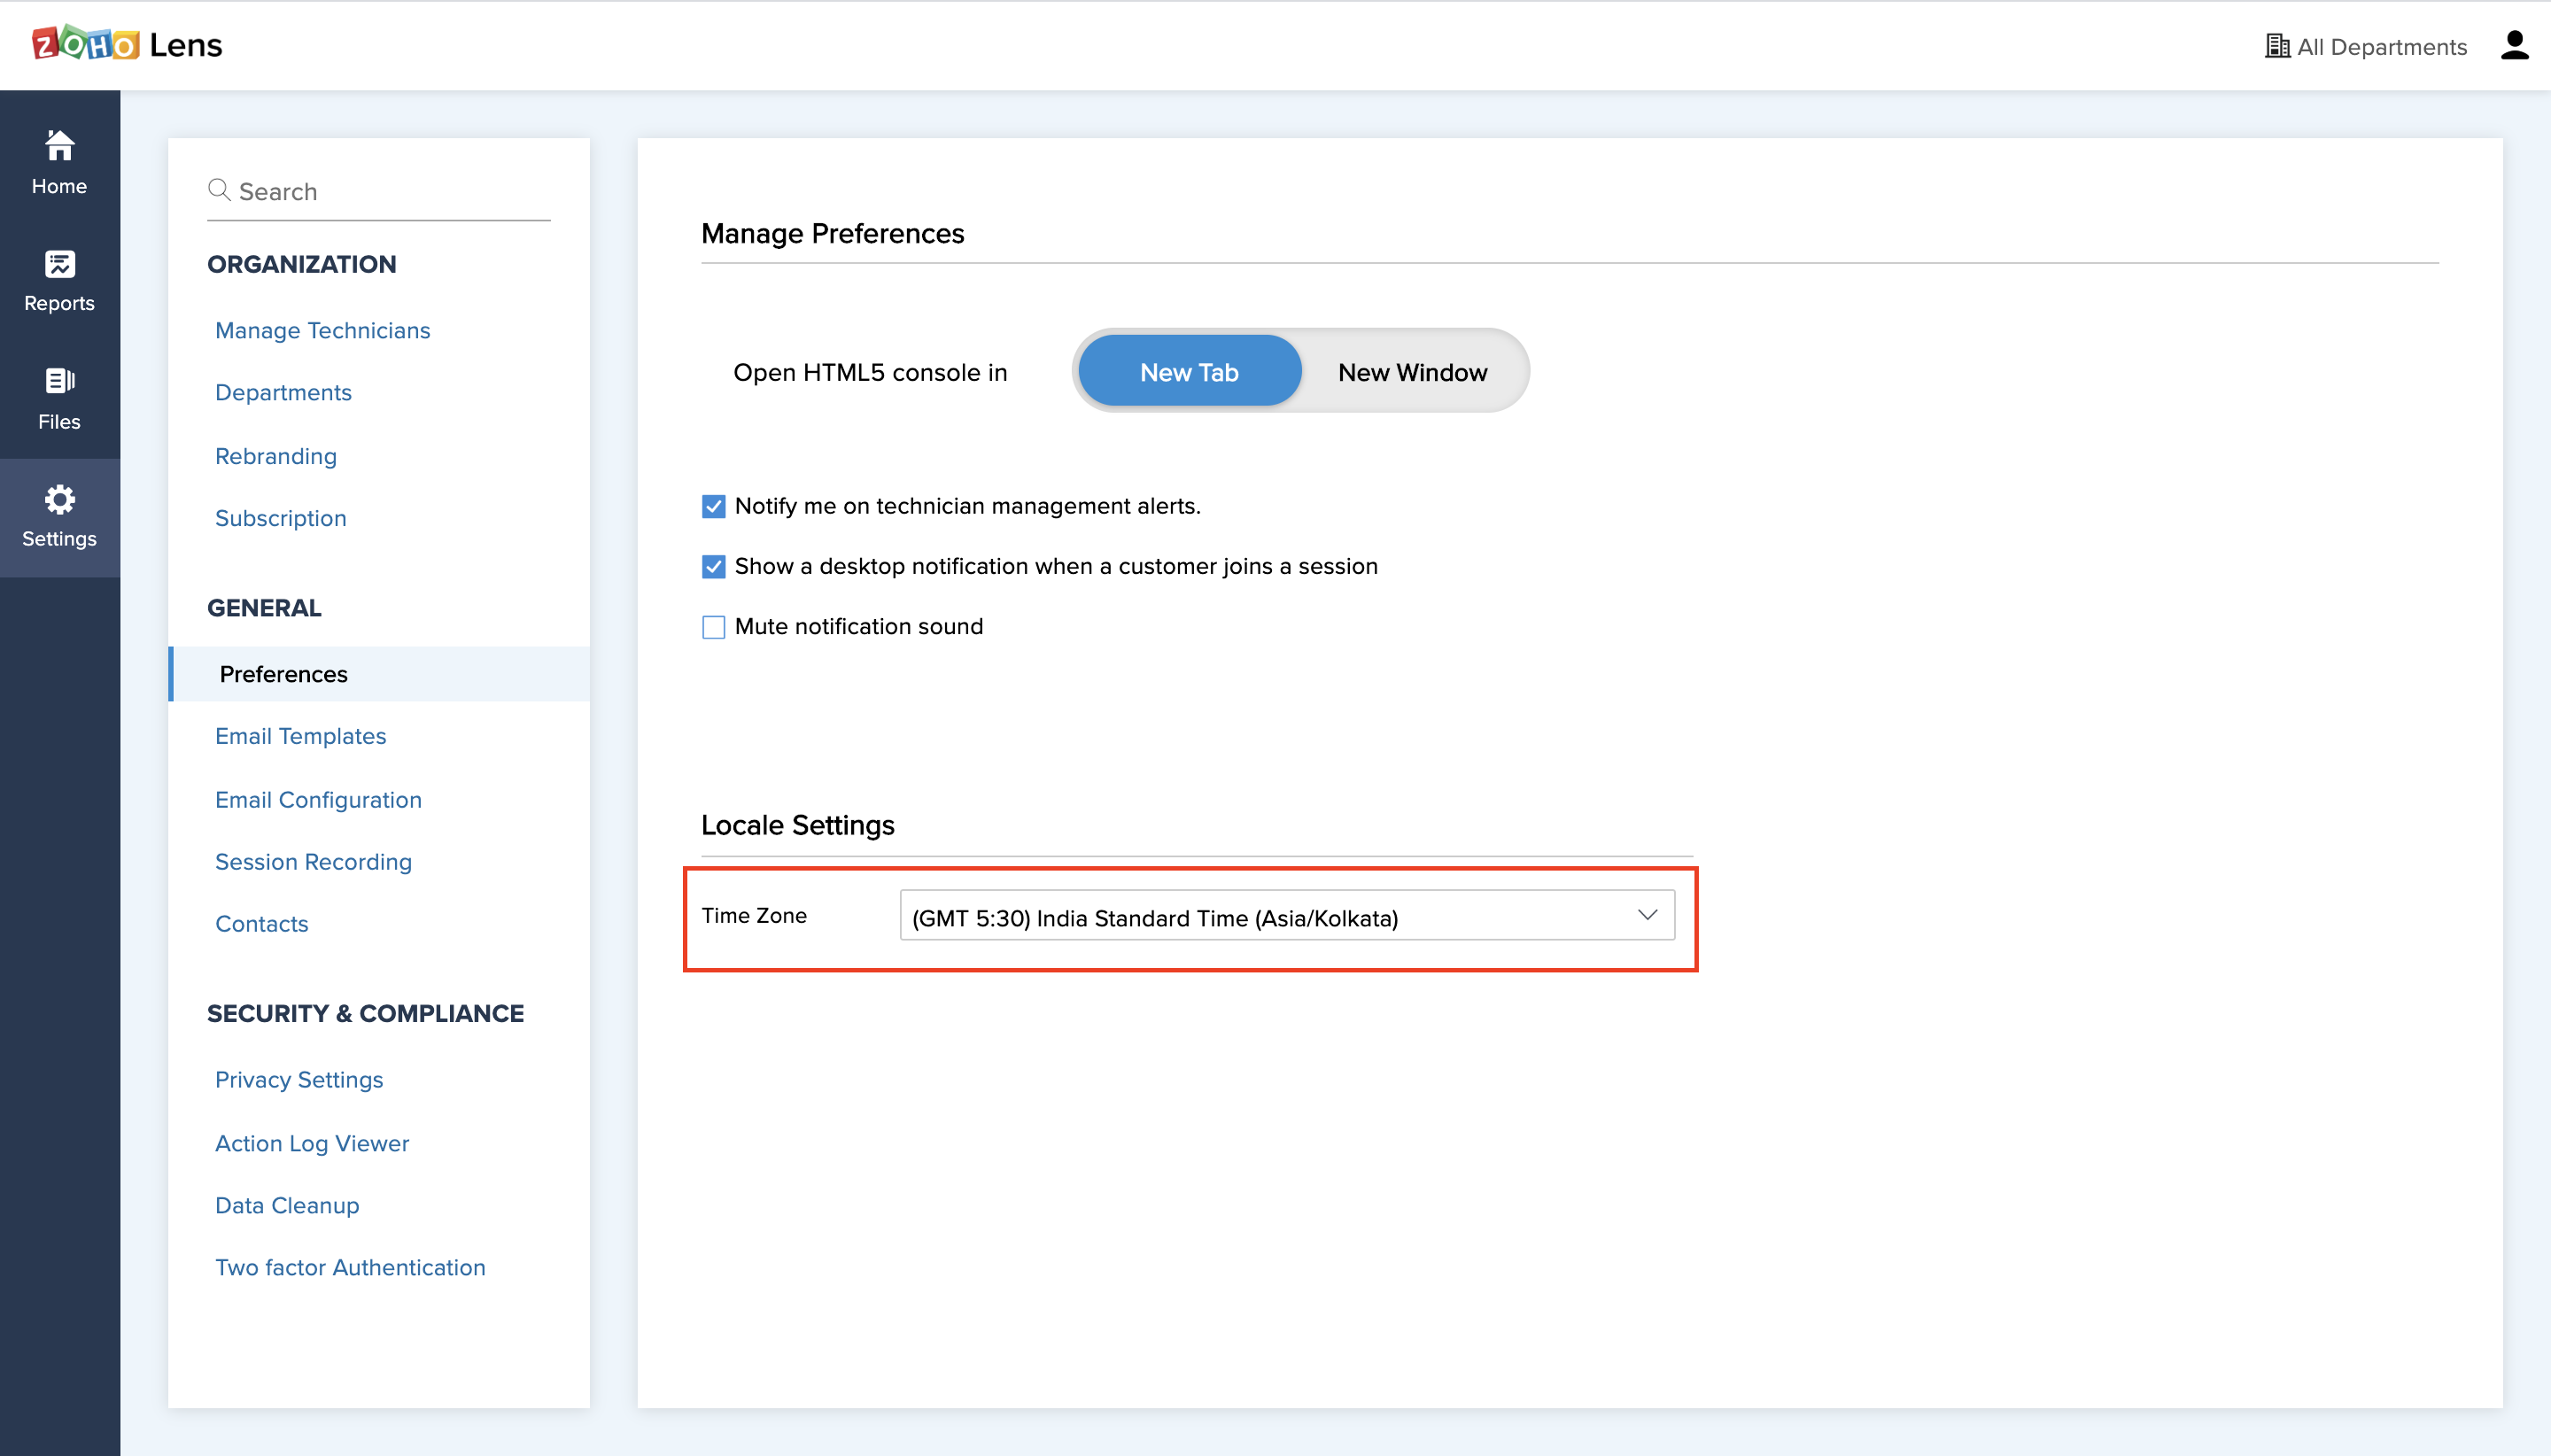Go to Session Recording settings
The width and height of the screenshot is (2551, 1456).
[313, 862]
